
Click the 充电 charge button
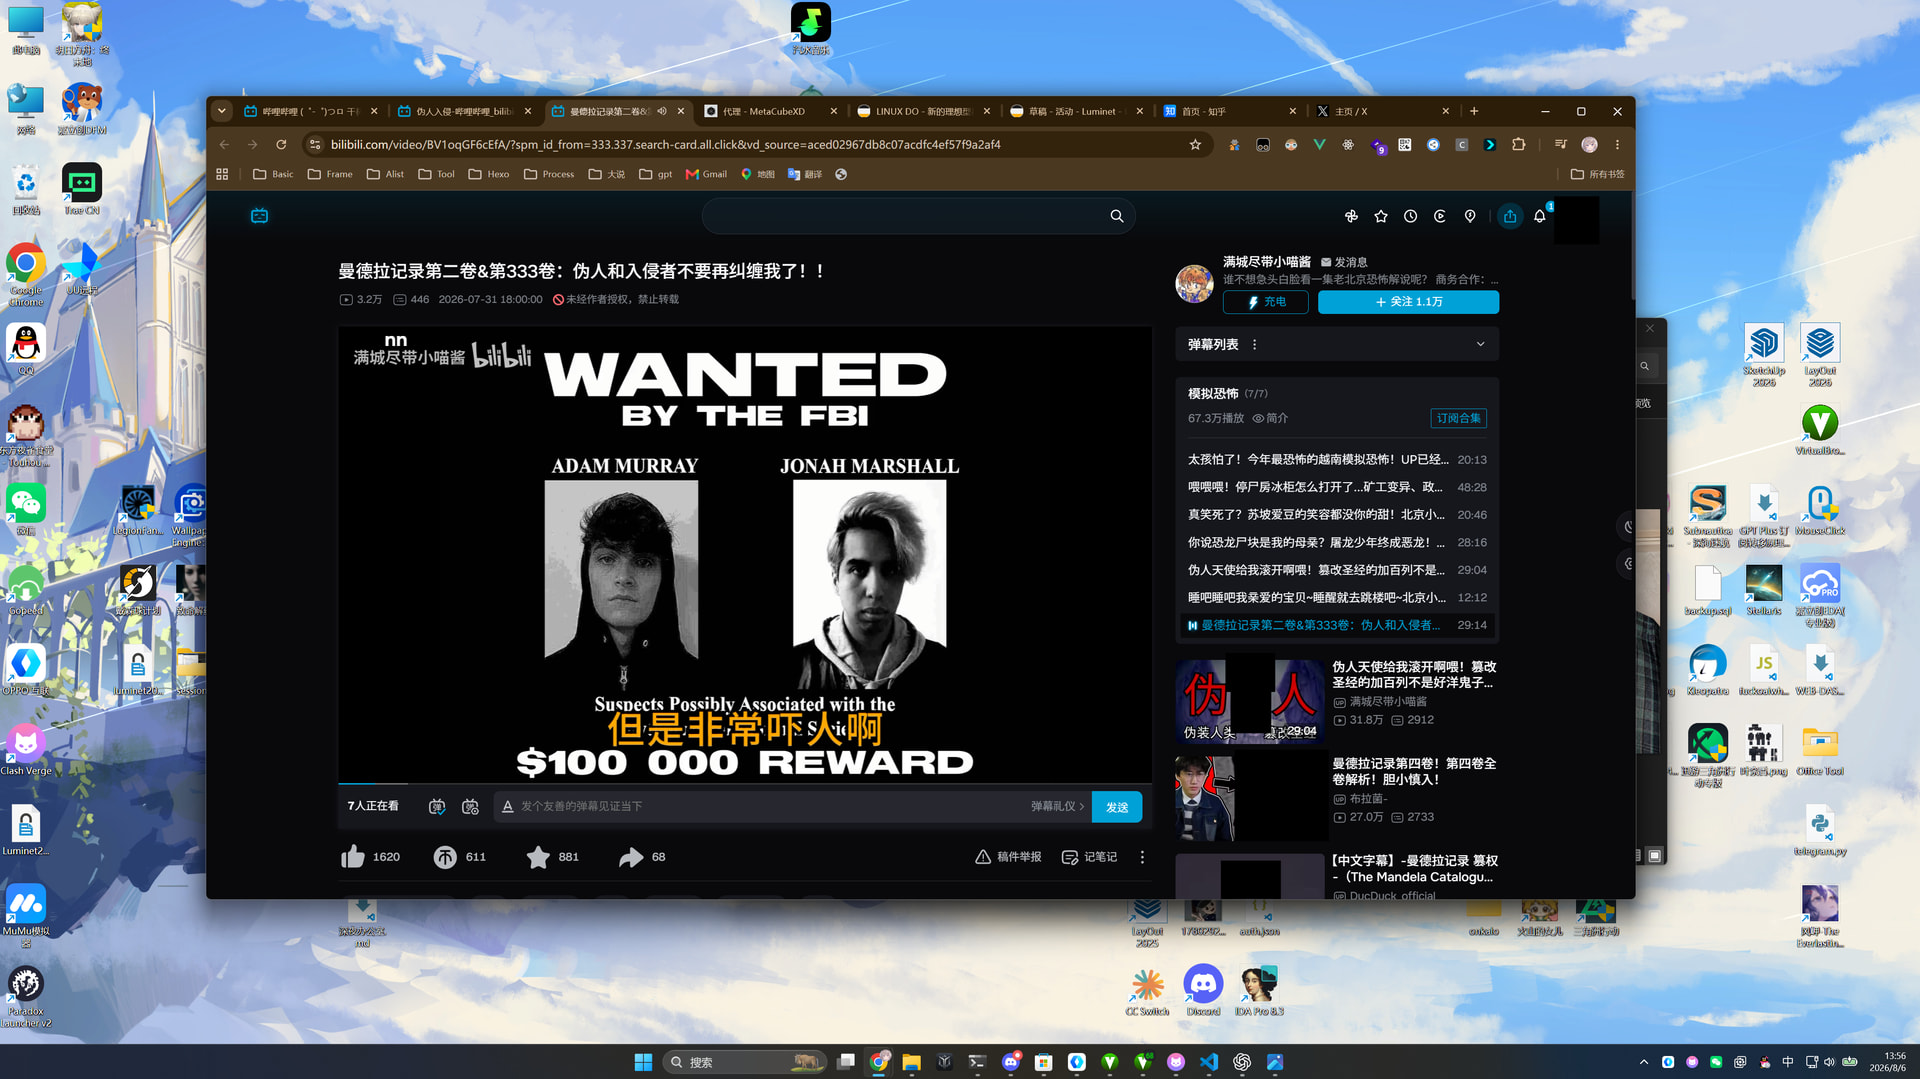click(1265, 302)
